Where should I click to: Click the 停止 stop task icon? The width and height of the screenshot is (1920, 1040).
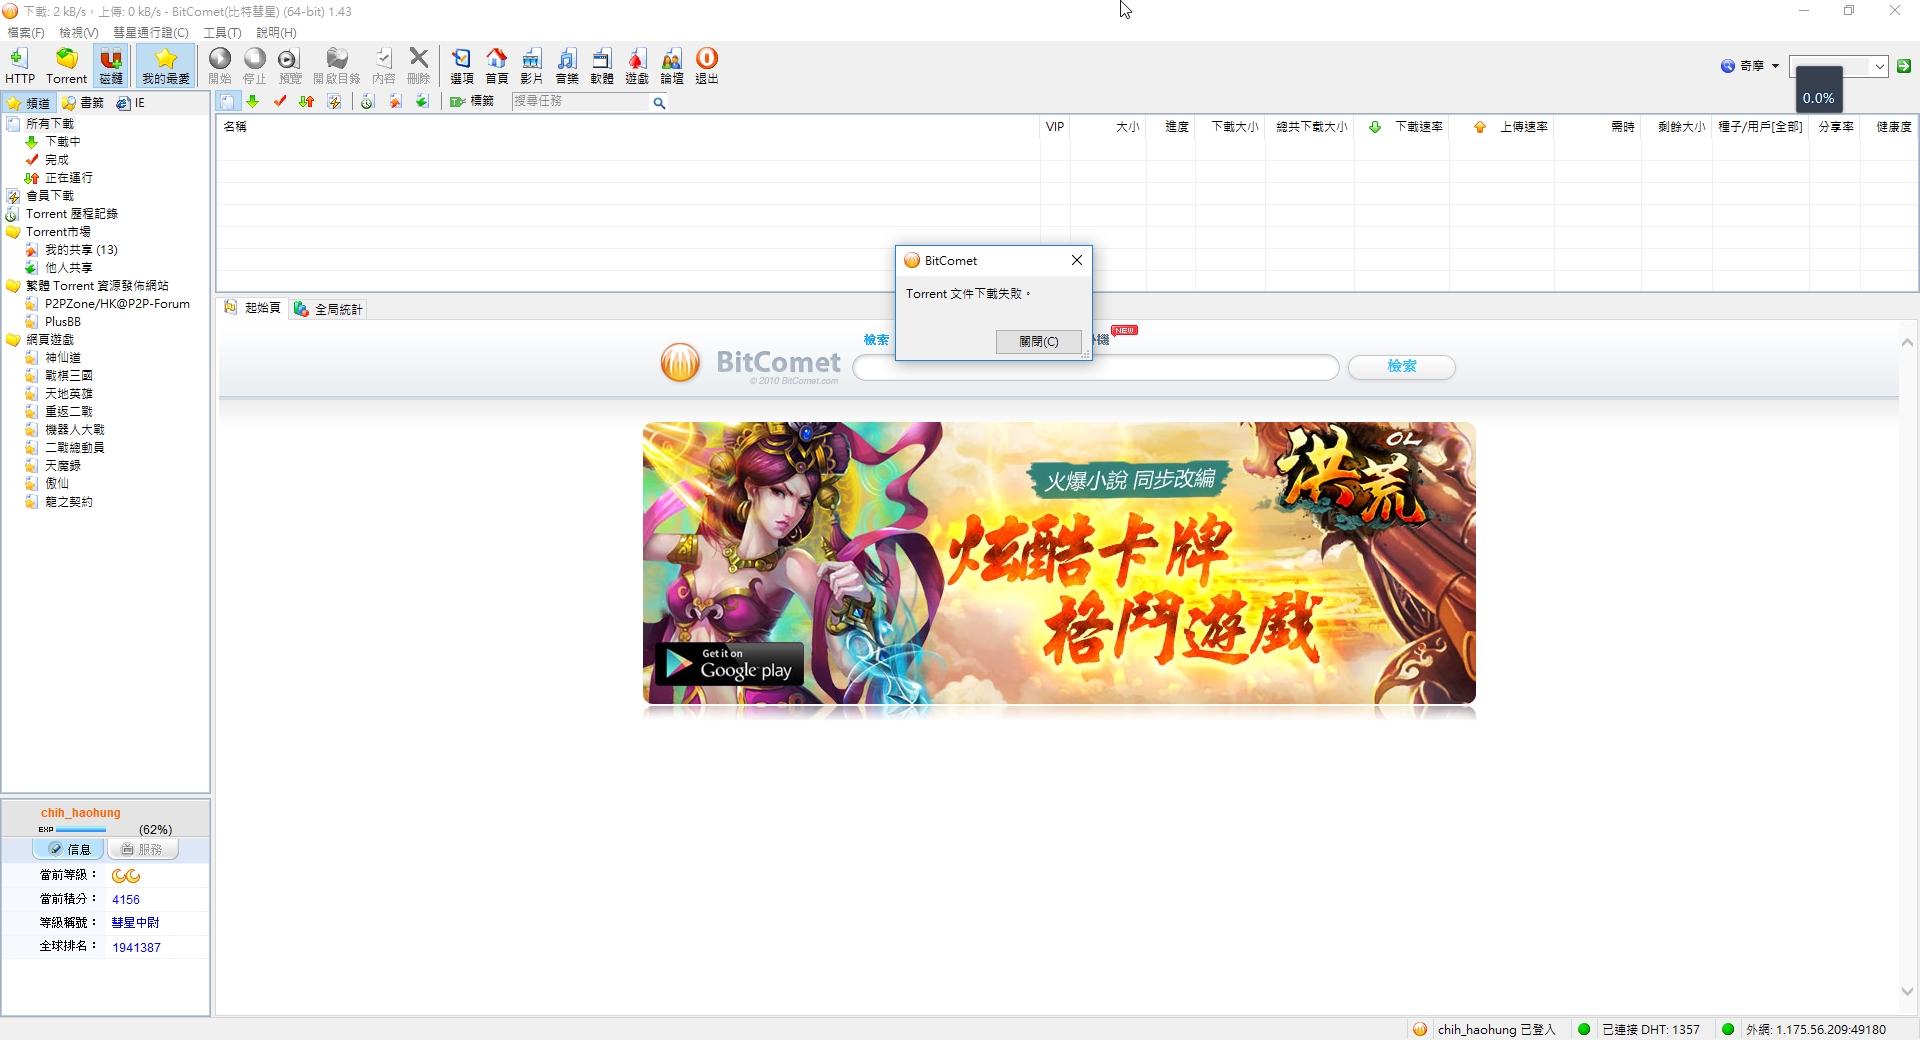[255, 66]
